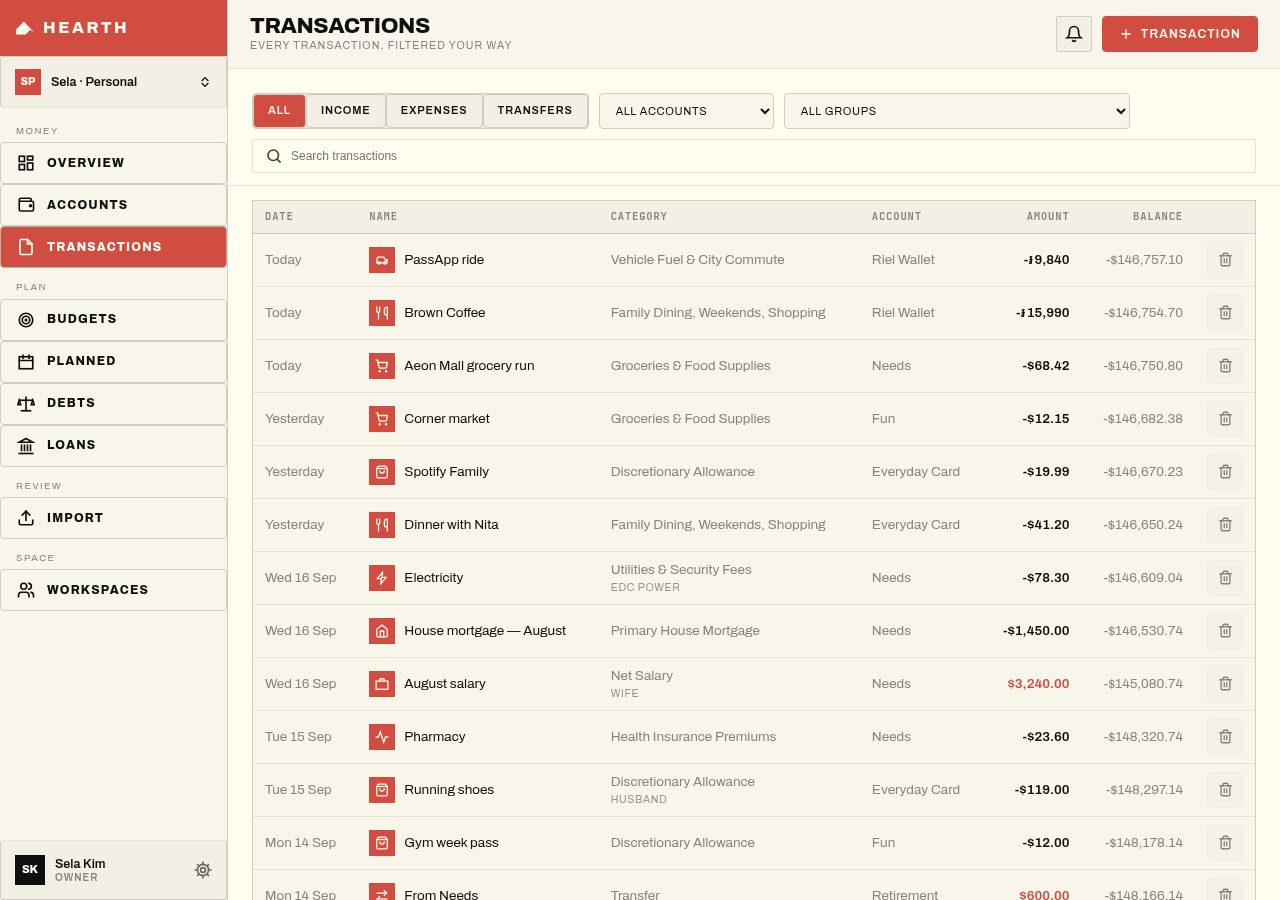Delete the Pharmacy transaction
1280x900 pixels.
(1225, 737)
